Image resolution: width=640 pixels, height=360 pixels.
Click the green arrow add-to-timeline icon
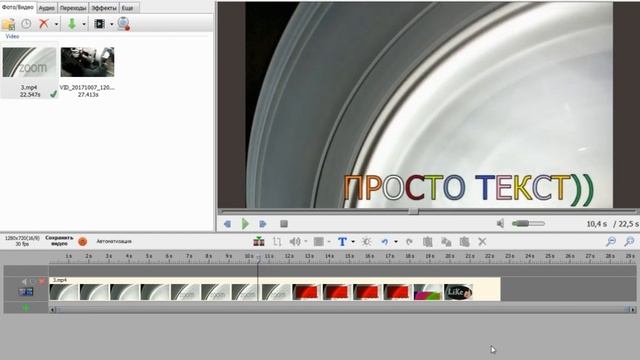click(72, 24)
